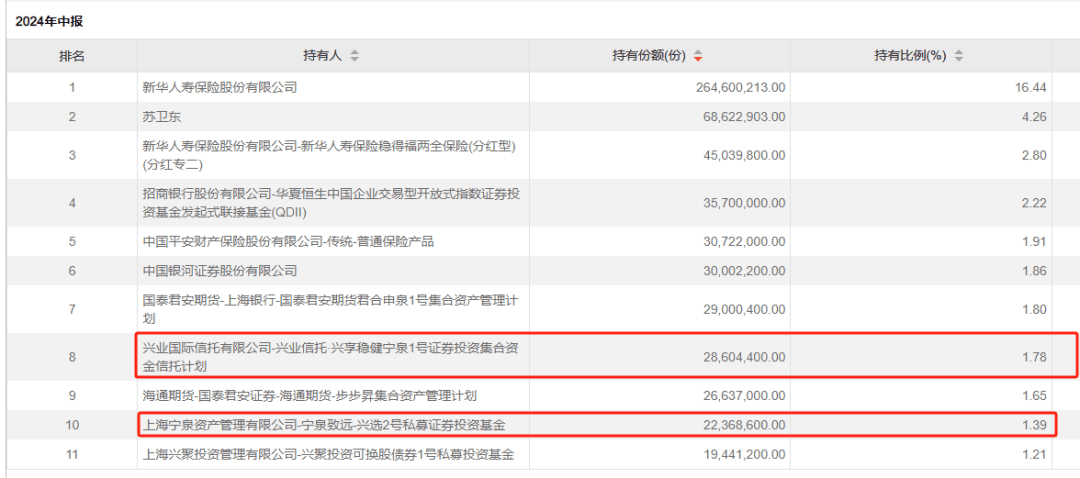Select holder 苏卫东
1080x478 pixels.
(x=161, y=116)
